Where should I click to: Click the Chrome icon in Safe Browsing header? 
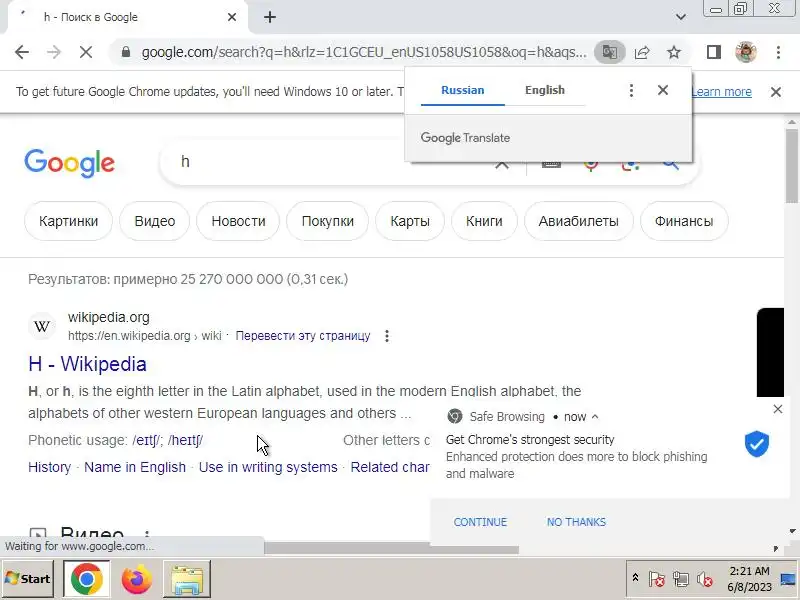[x=454, y=416]
